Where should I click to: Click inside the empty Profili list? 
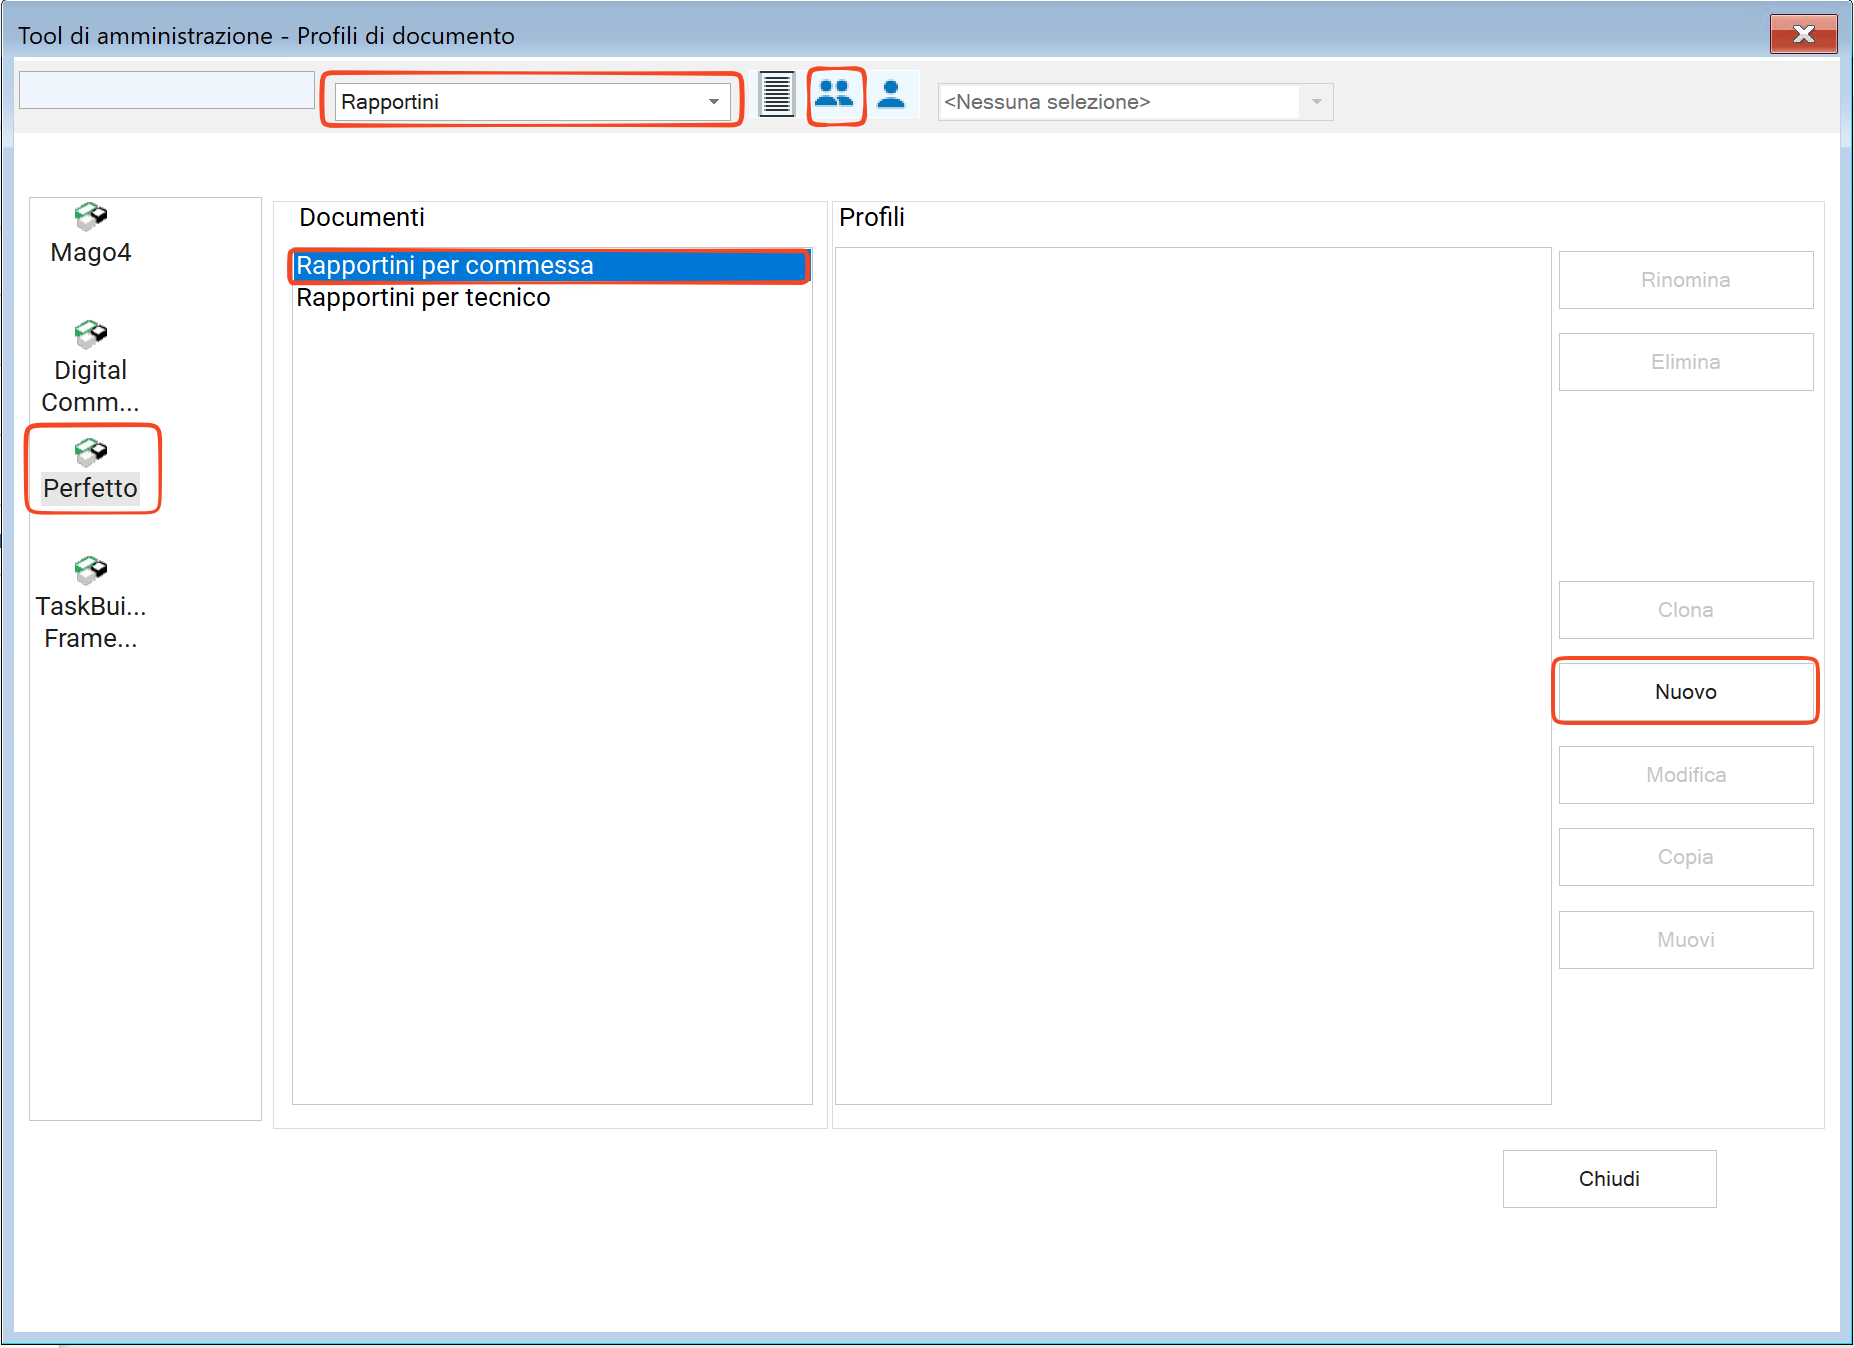pos(1193,676)
